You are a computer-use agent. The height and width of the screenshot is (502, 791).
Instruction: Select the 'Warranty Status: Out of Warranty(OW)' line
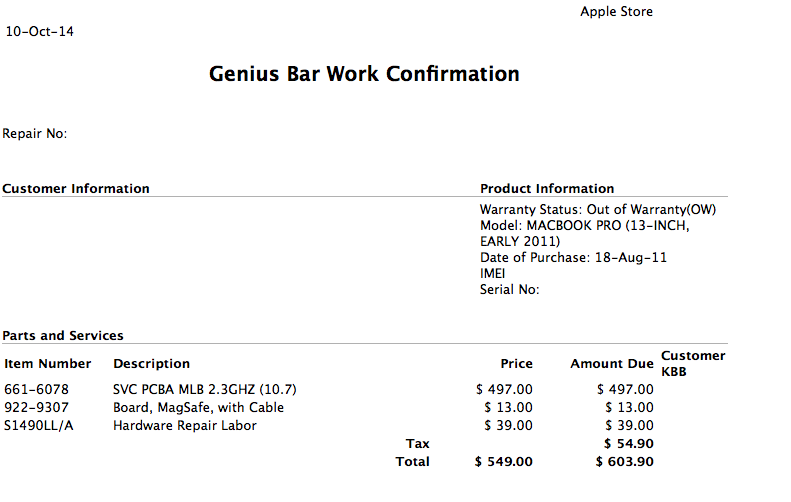[598, 209]
